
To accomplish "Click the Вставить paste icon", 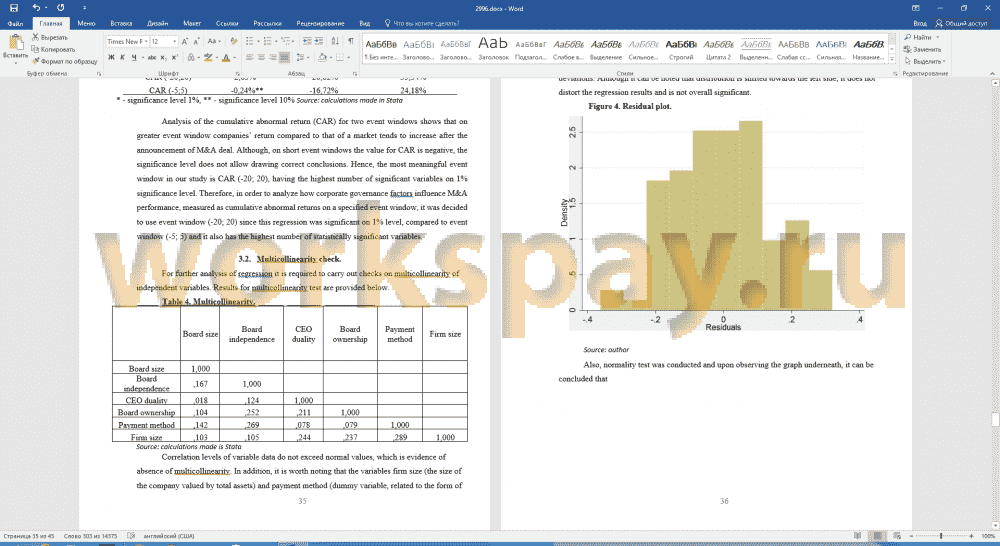I will pyautogui.click(x=15, y=43).
